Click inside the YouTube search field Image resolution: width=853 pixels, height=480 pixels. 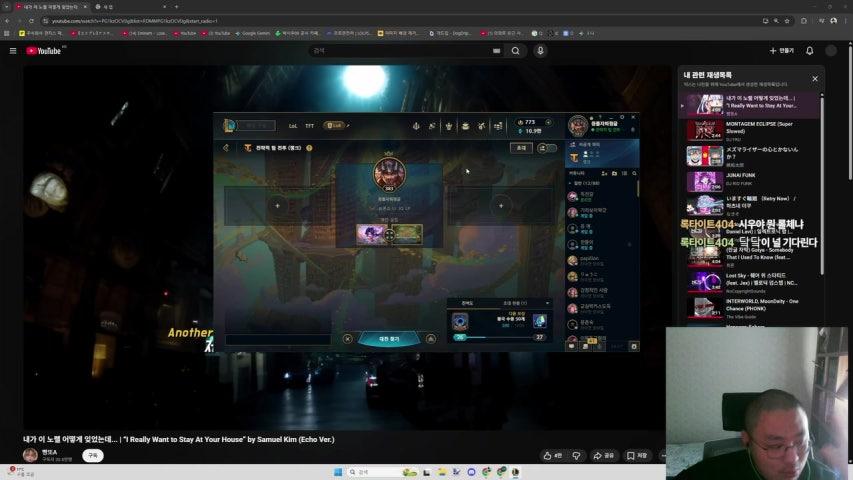coord(400,51)
